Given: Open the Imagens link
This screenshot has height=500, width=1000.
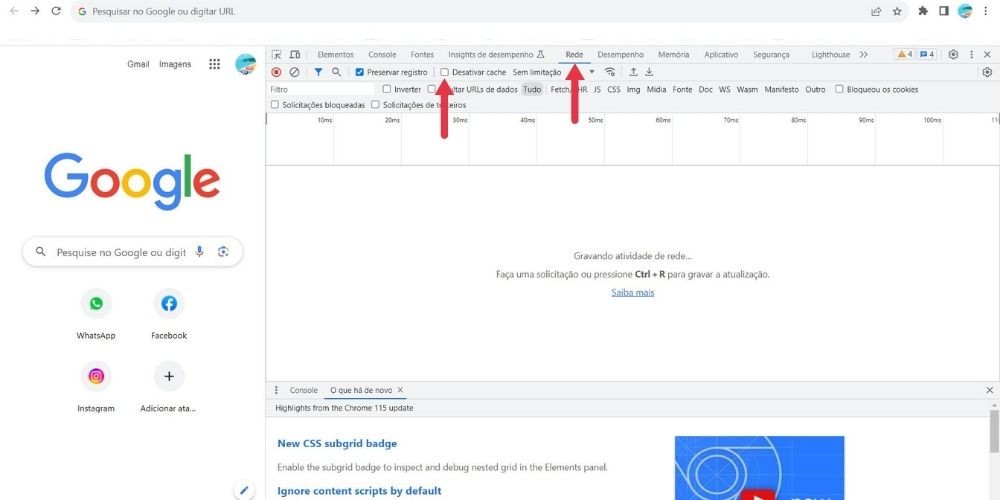Looking at the screenshot, I should (x=175, y=64).
